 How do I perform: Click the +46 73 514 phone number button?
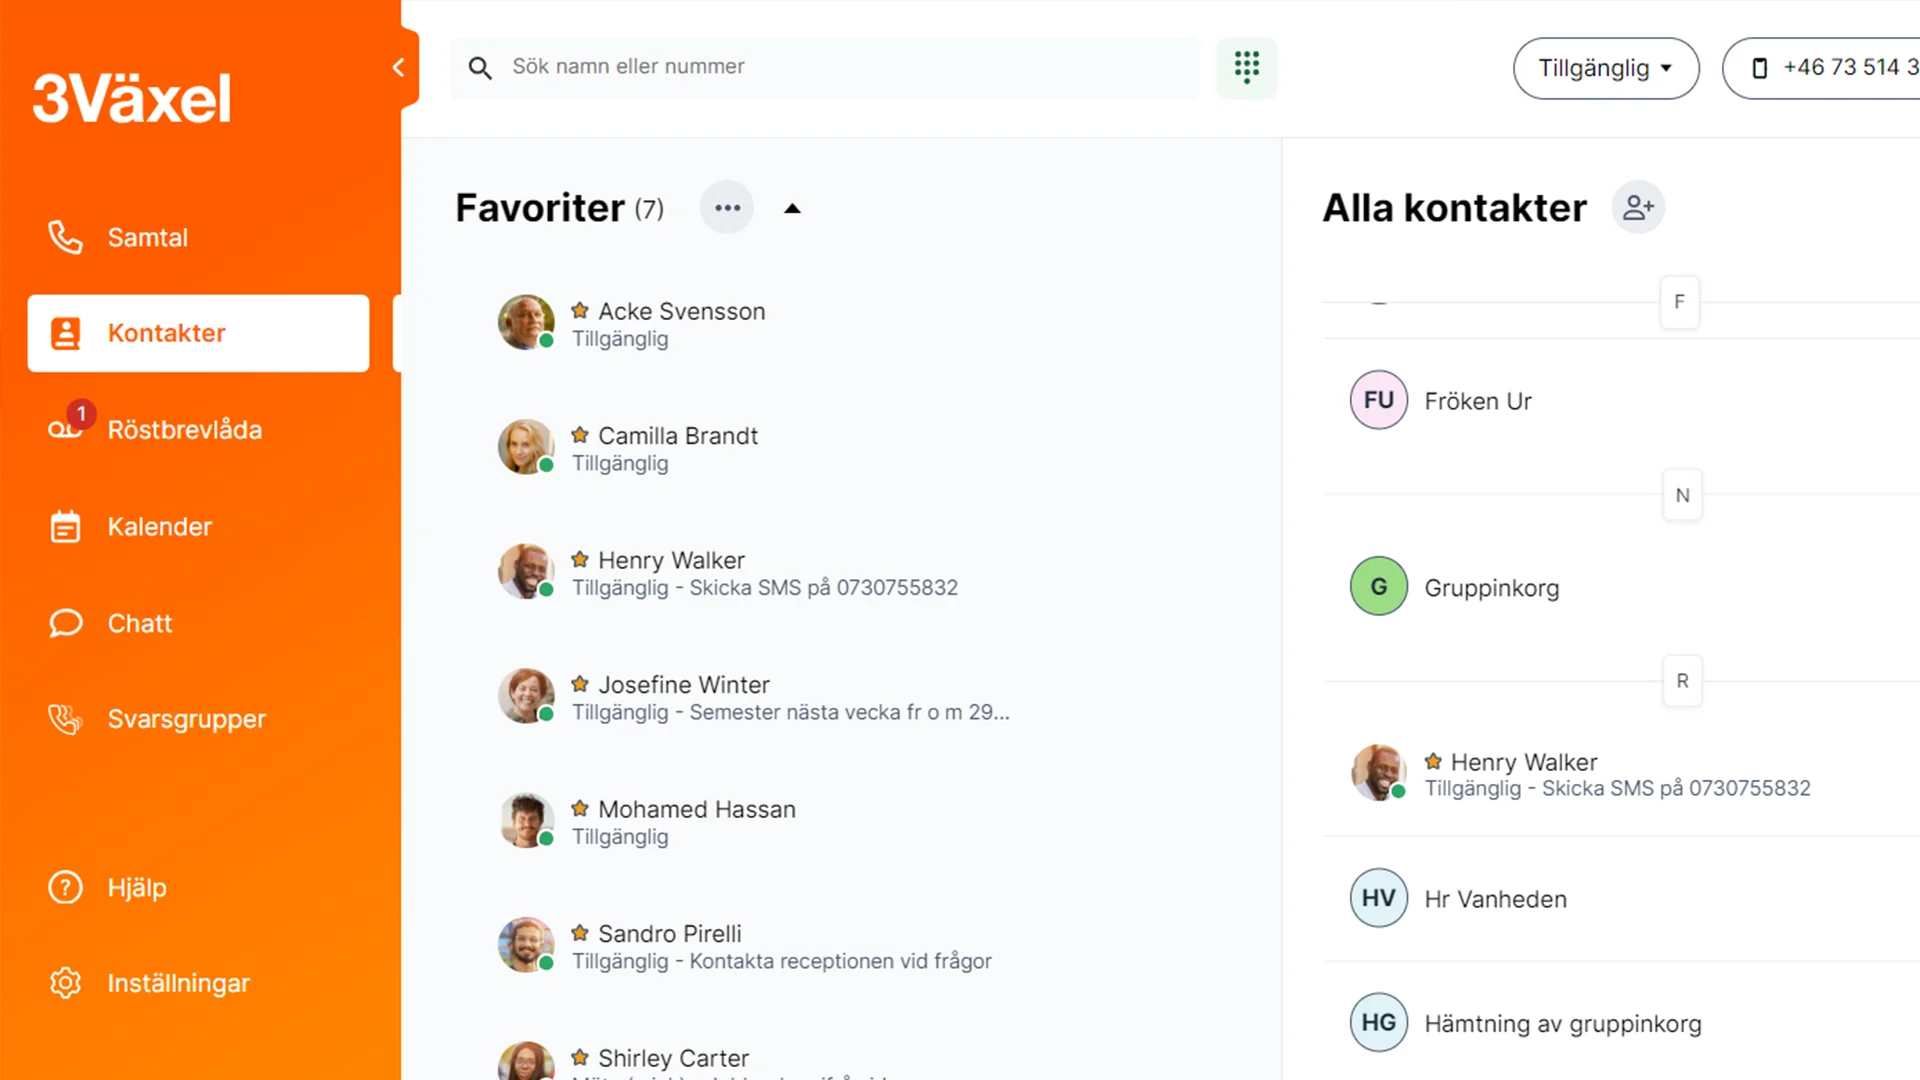click(x=1835, y=68)
